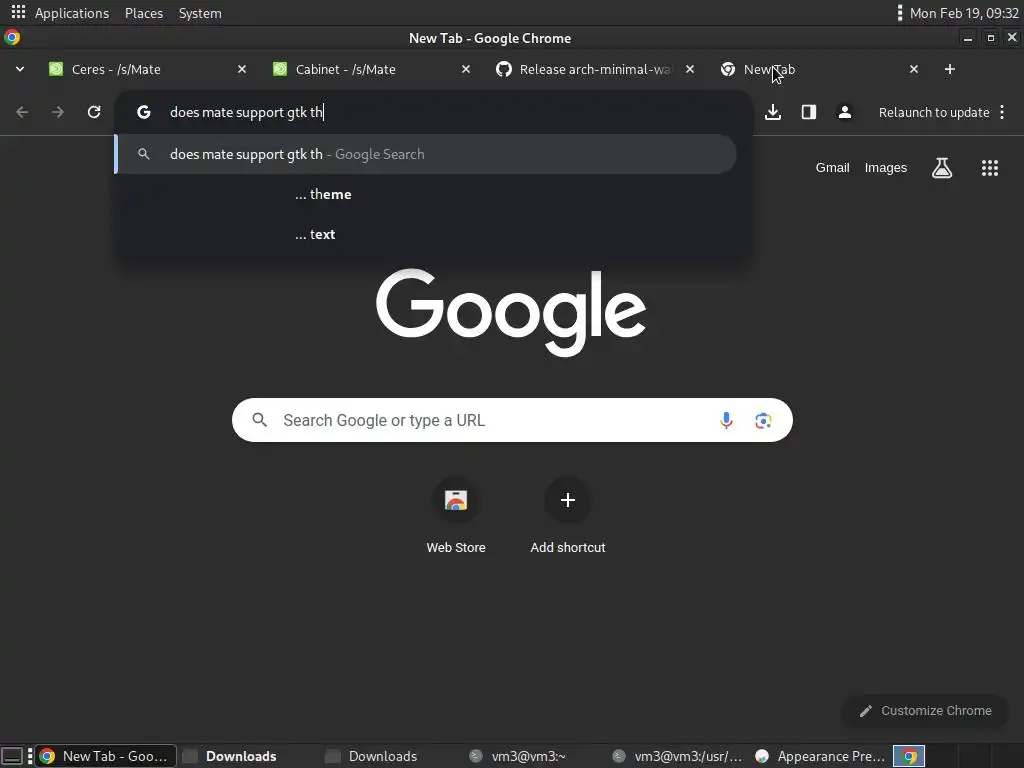This screenshot has height=768, width=1024.
Task: Open the Web Store shortcut
Action: (456, 517)
